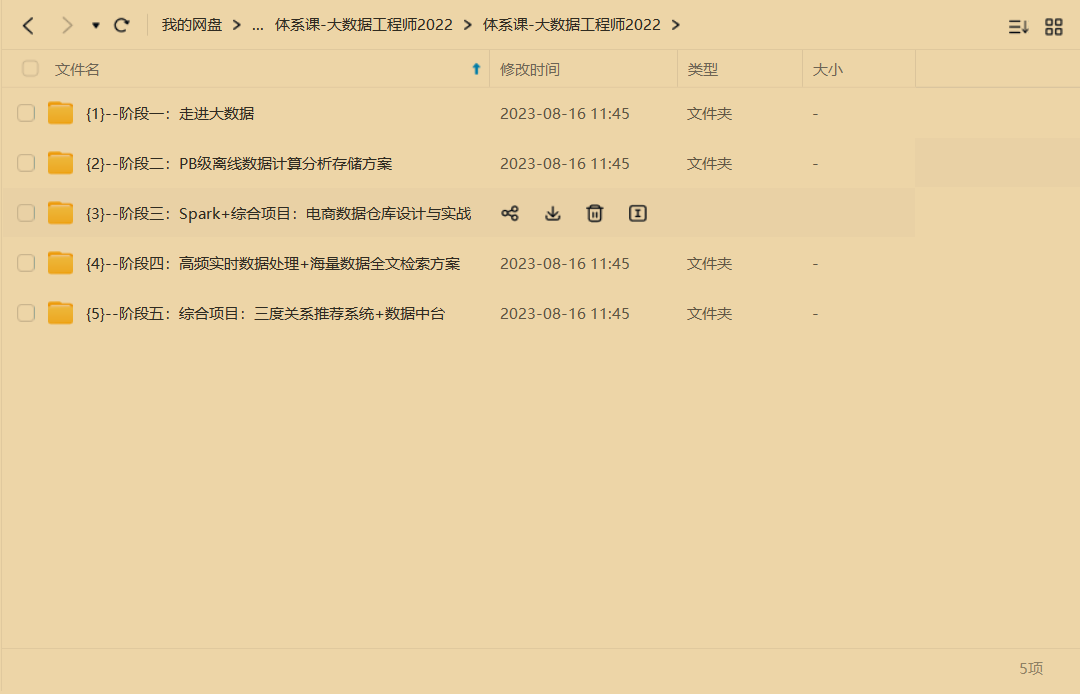Toggle the blue ascending sort arrow
The width and height of the screenshot is (1080, 694).
[x=476, y=69]
